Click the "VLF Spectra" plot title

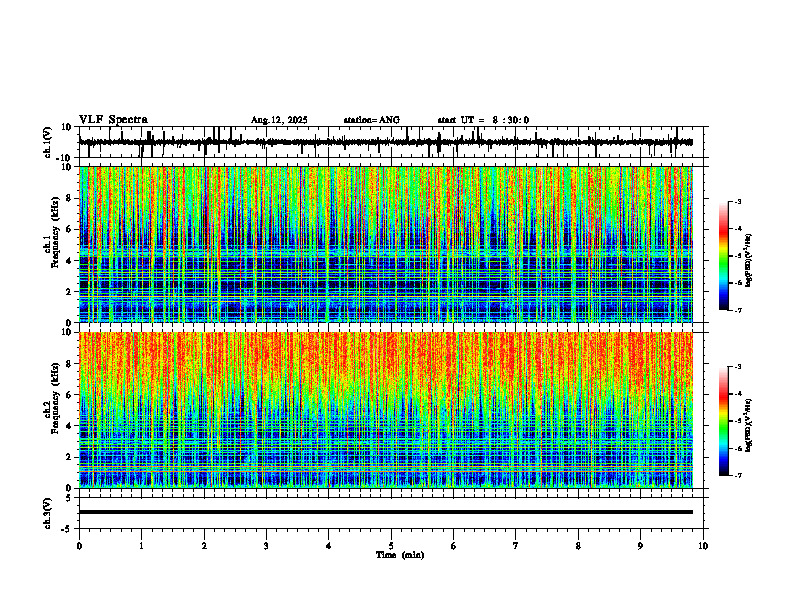[113, 120]
